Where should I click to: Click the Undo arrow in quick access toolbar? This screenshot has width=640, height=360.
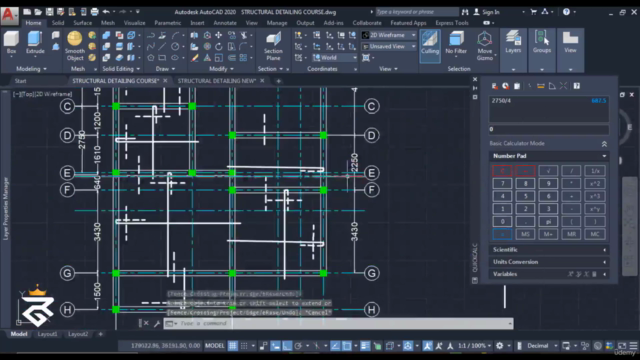tap(106, 12)
